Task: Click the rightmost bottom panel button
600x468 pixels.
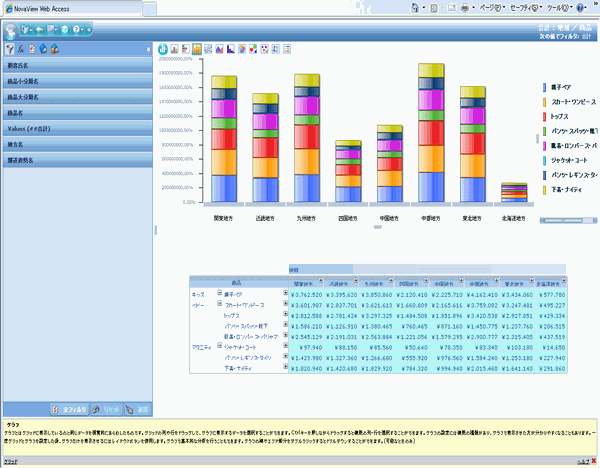Action: coord(137,409)
